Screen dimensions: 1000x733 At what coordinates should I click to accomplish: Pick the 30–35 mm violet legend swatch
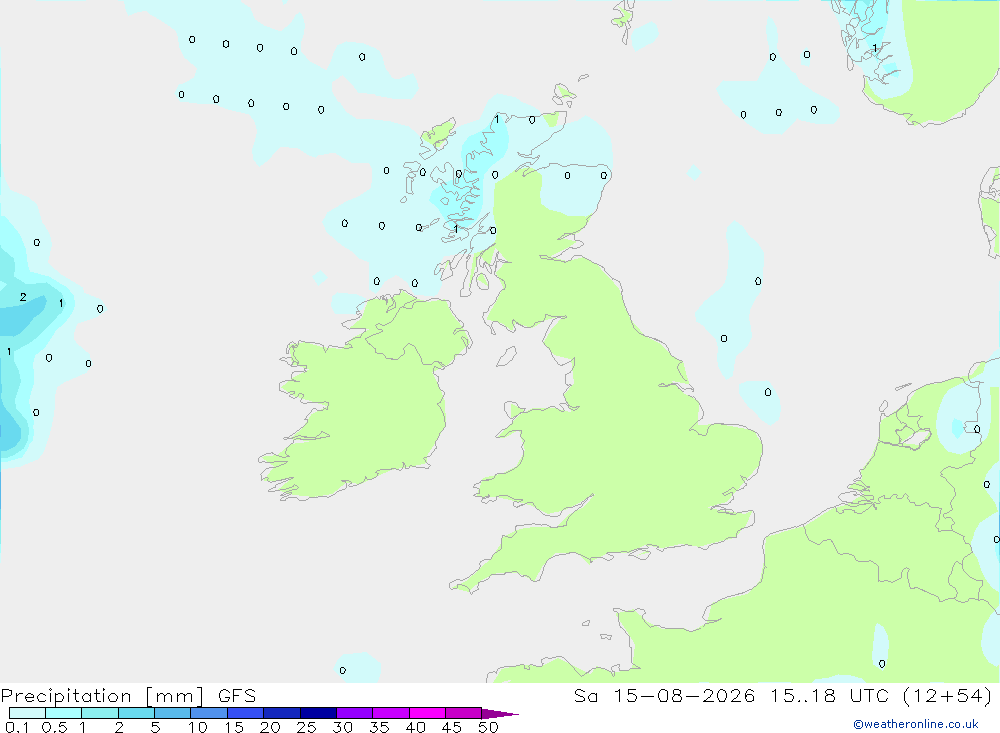(355, 713)
